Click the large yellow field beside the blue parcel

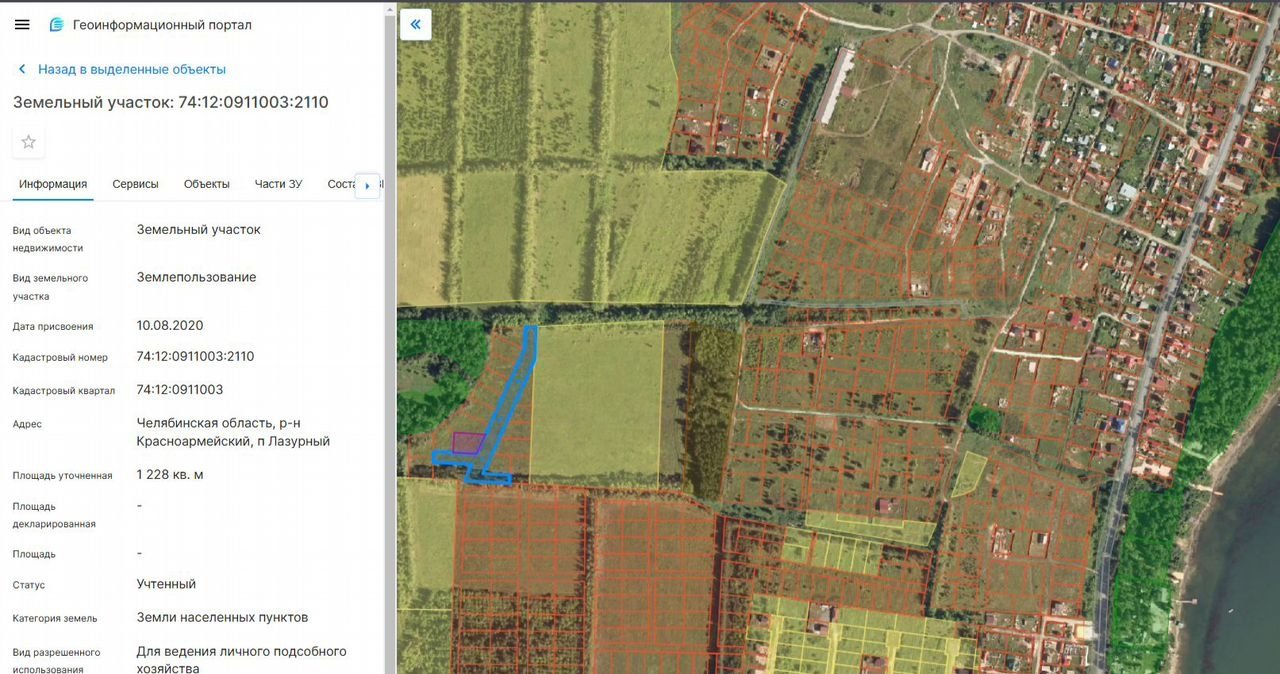(596, 400)
